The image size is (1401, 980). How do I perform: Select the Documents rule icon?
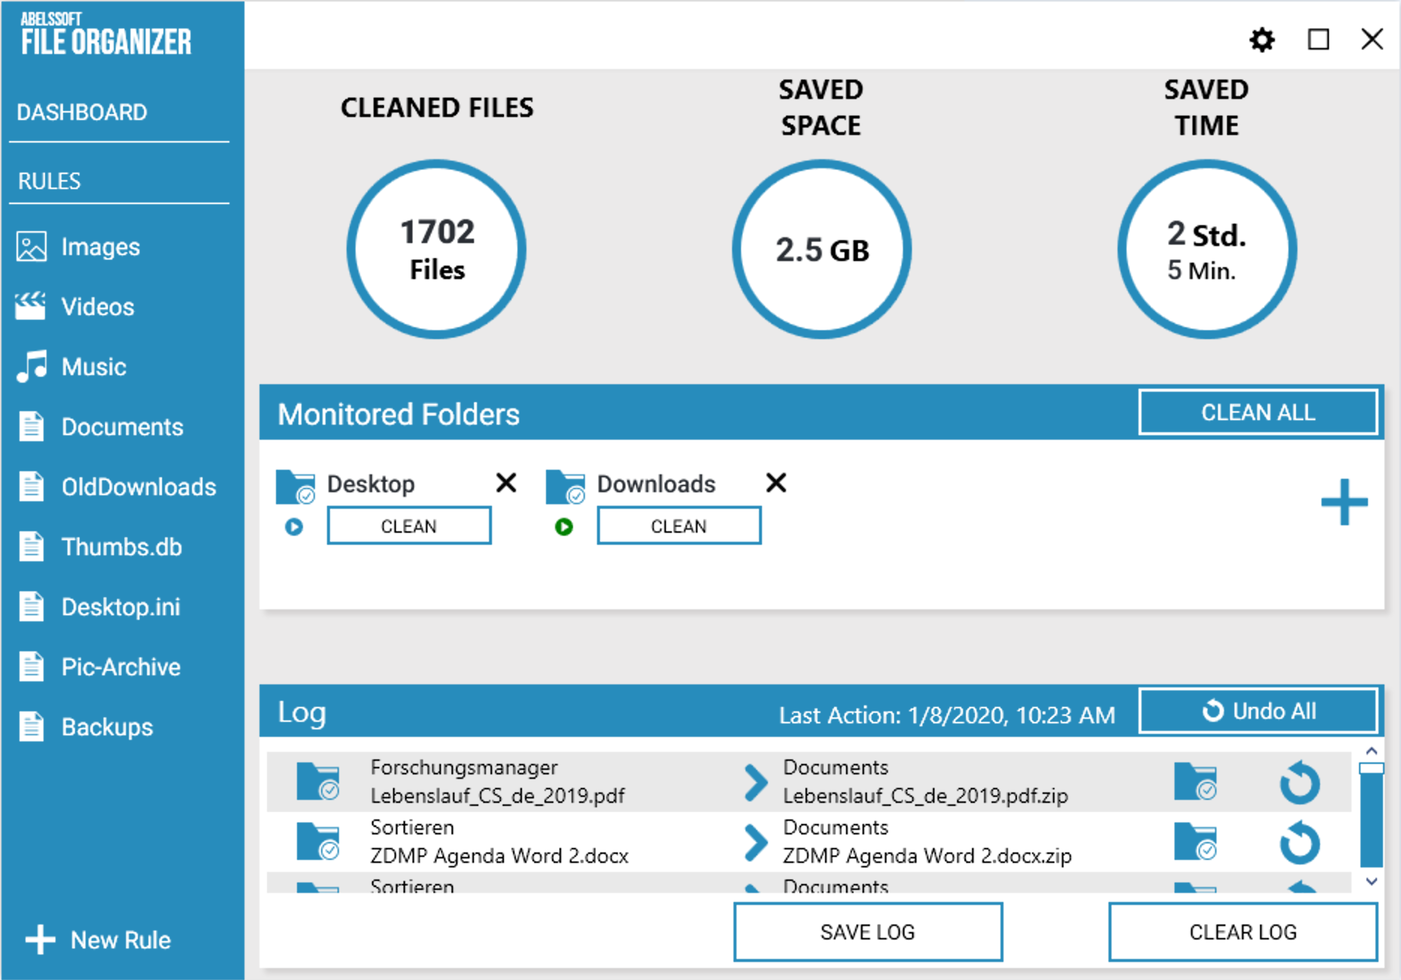(x=30, y=426)
